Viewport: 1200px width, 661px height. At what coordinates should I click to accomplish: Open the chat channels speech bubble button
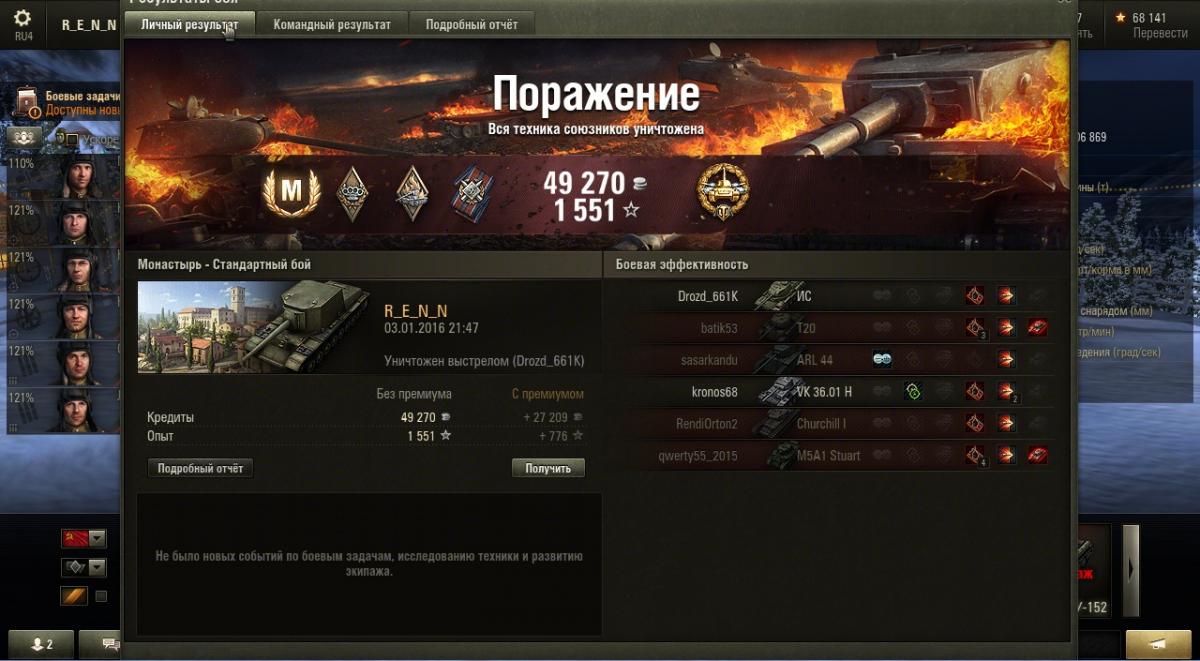point(108,645)
